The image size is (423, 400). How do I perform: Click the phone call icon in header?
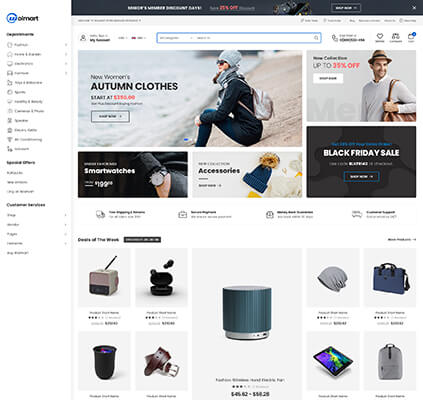click(x=335, y=38)
